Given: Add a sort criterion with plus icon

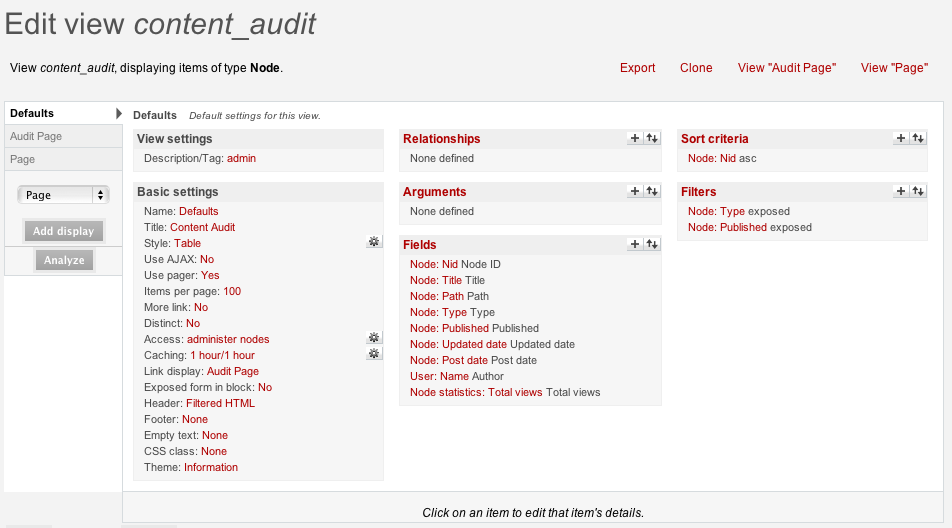Looking at the screenshot, I should tap(901, 139).
